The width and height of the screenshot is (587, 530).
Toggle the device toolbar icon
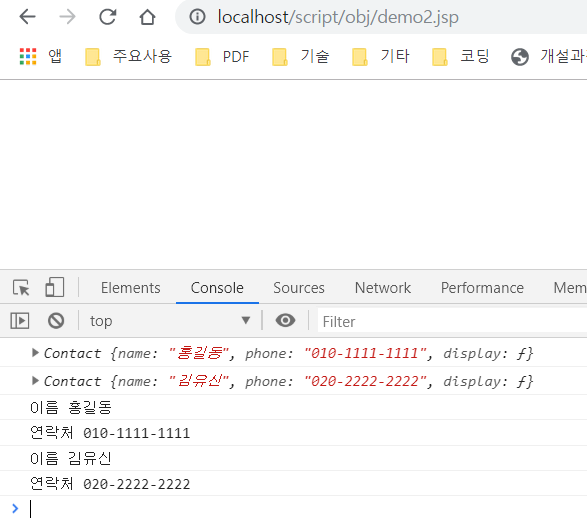tap(55, 287)
